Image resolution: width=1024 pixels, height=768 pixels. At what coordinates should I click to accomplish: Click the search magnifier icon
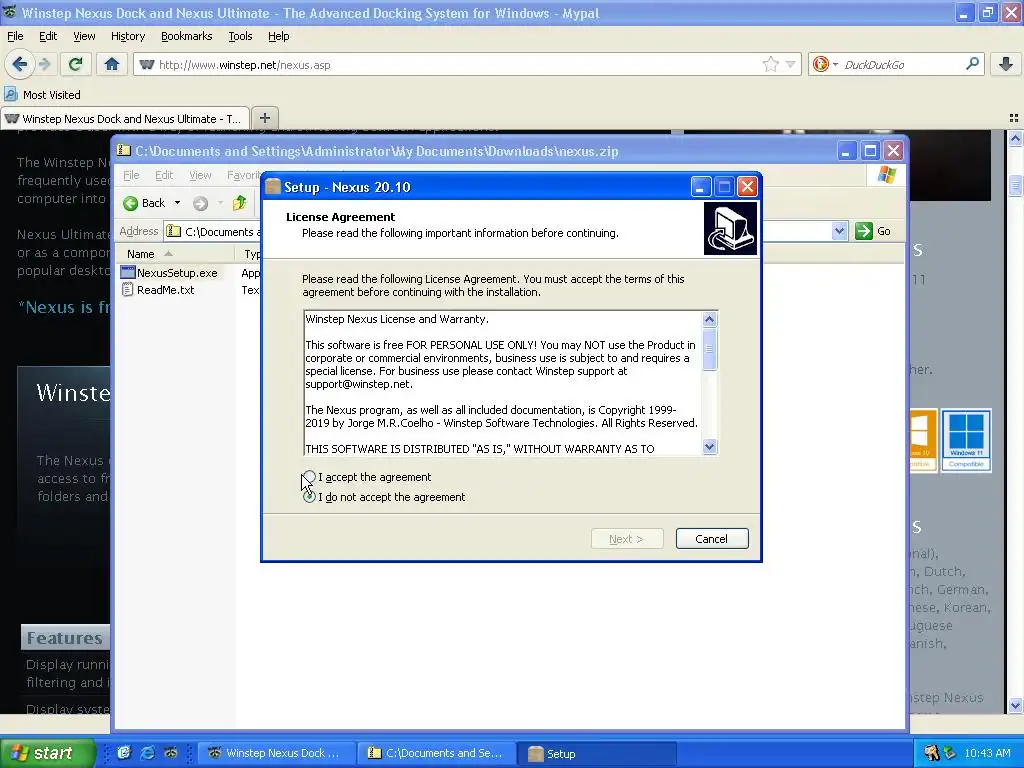click(x=972, y=64)
